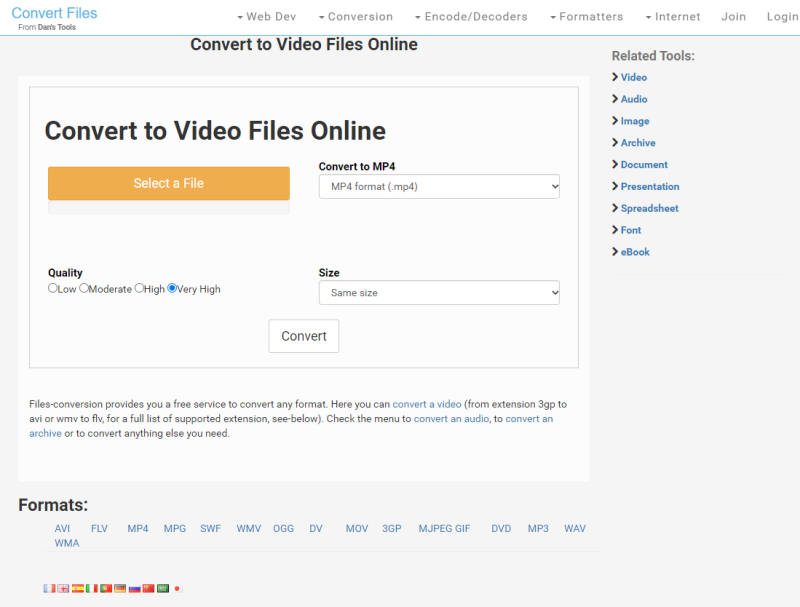Expand the Conversion menu

356,17
